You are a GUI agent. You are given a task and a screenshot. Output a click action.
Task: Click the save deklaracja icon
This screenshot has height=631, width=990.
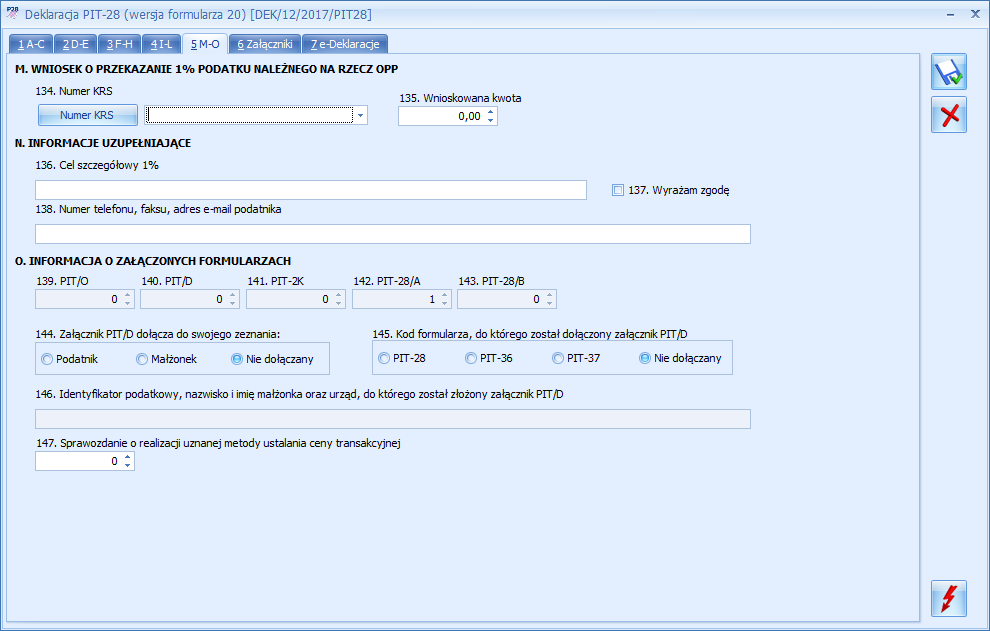[x=947, y=71]
